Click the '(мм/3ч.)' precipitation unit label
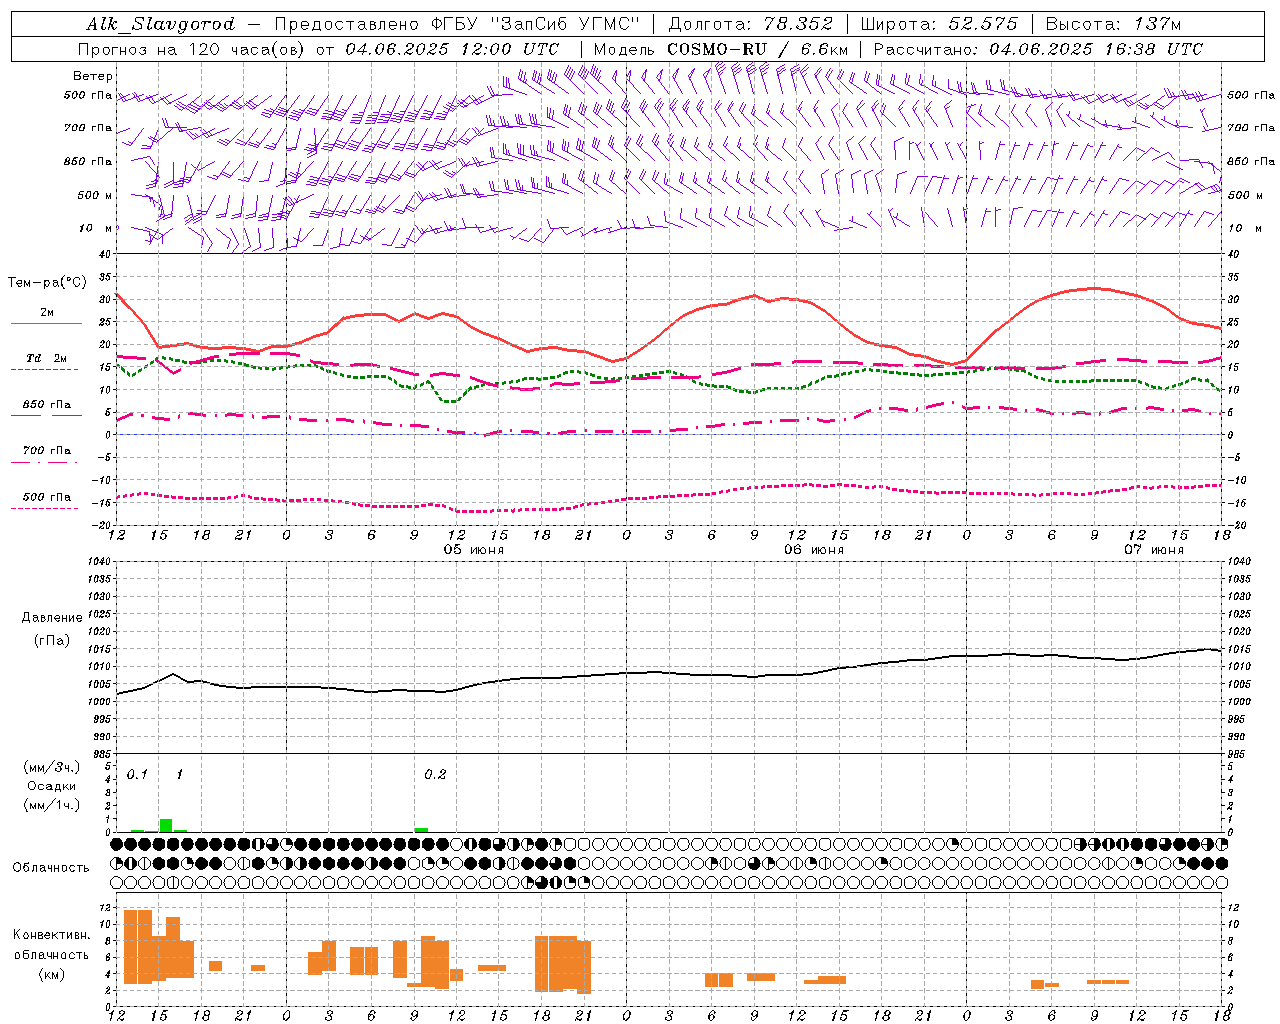This screenshot has width=1280, height=1024. click(x=52, y=767)
